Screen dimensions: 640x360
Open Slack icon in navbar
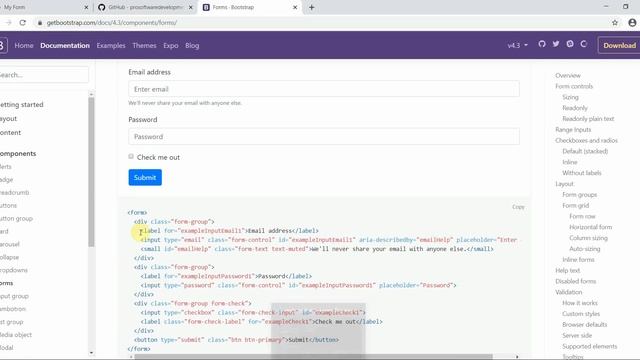tap(570, 44)
